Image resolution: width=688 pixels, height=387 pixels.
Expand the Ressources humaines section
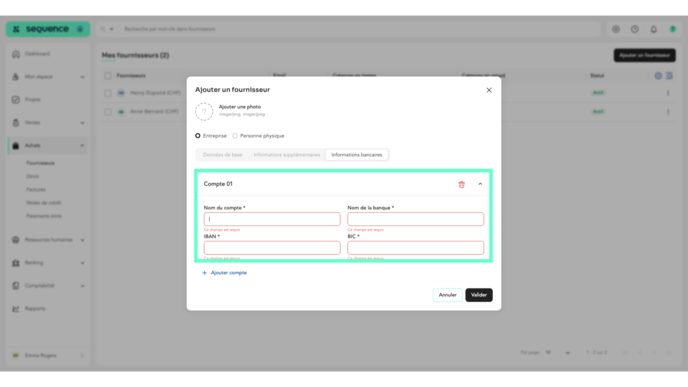48,240
